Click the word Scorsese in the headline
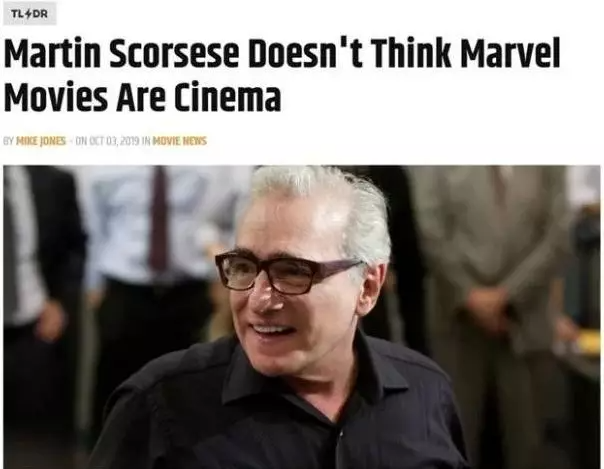The image size is (604, 469). 174,53
